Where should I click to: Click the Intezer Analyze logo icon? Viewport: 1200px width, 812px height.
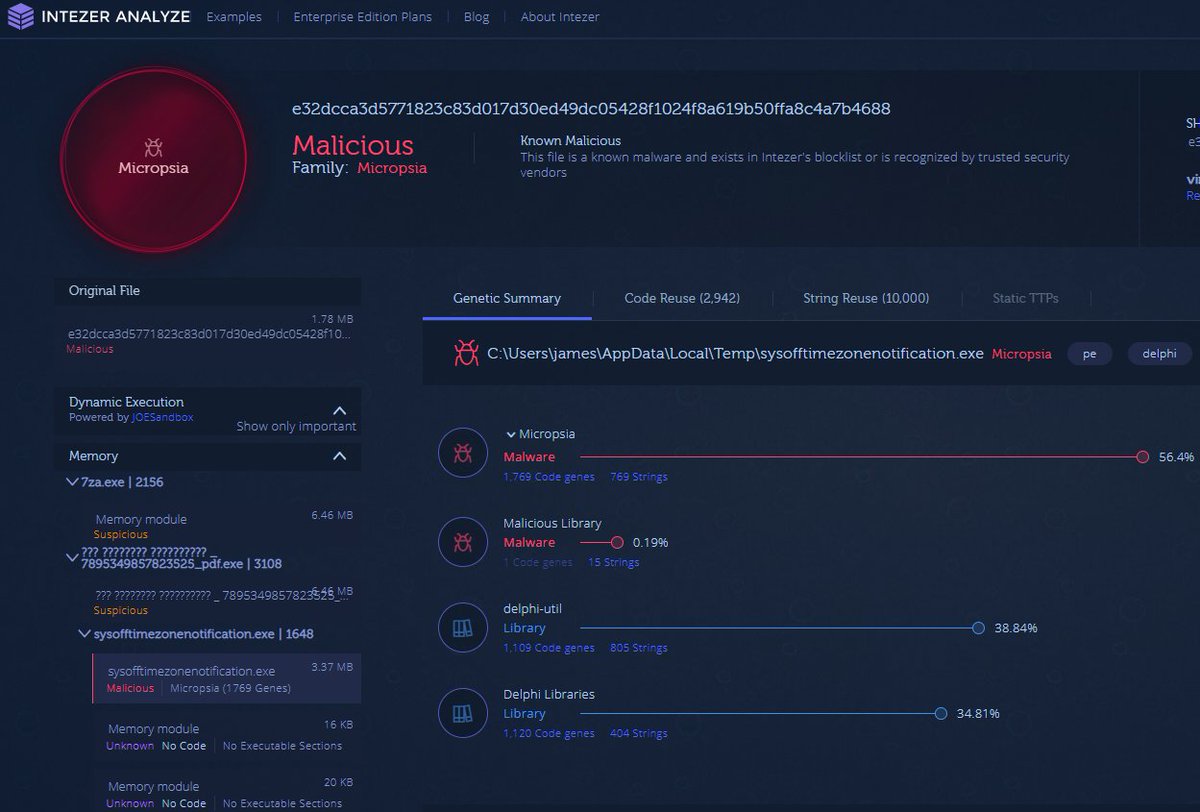click(19, 17)
